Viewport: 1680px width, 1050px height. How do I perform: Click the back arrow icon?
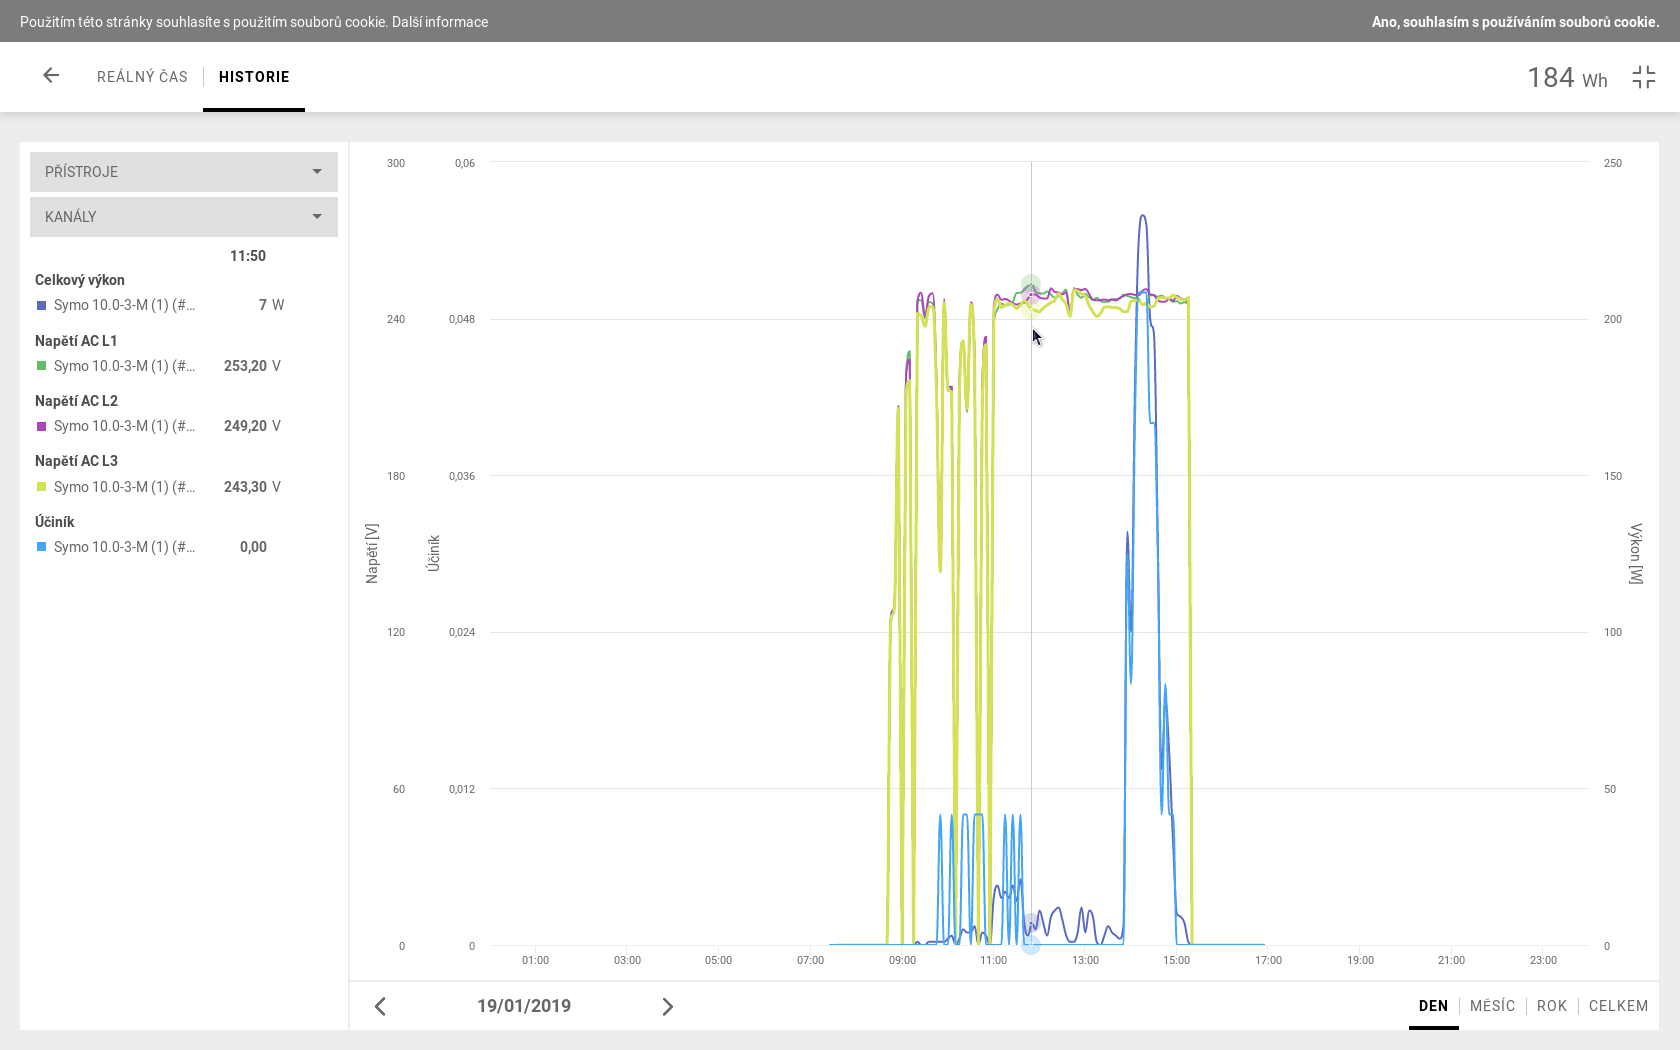[51, 76]
